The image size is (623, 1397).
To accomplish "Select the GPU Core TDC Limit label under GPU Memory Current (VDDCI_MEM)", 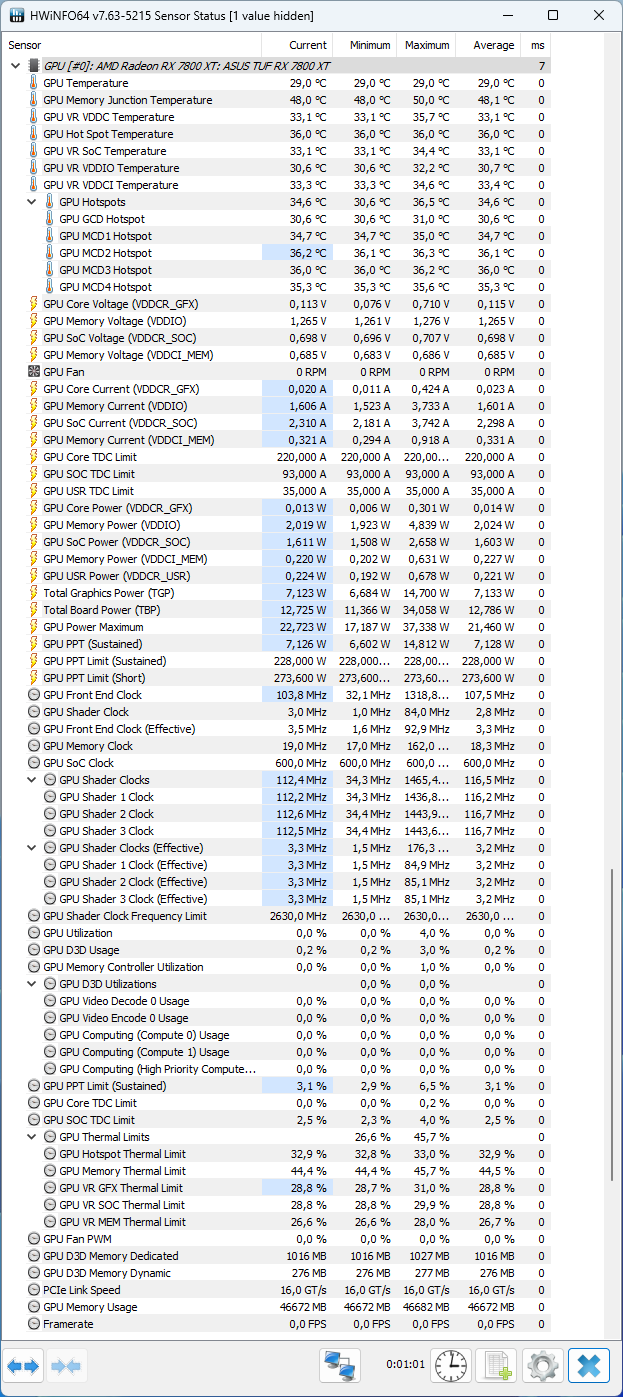I will click(90, 457).
